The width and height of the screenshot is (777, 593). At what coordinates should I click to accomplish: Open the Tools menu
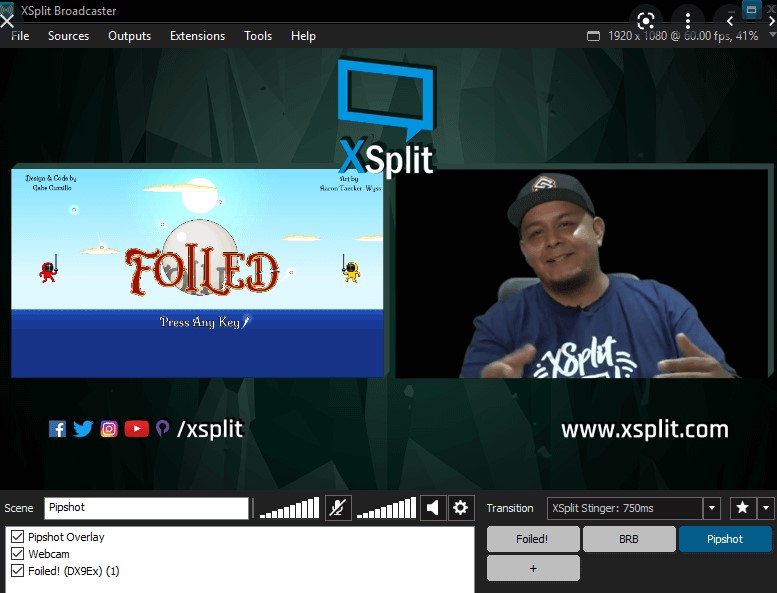pos(258,36)
